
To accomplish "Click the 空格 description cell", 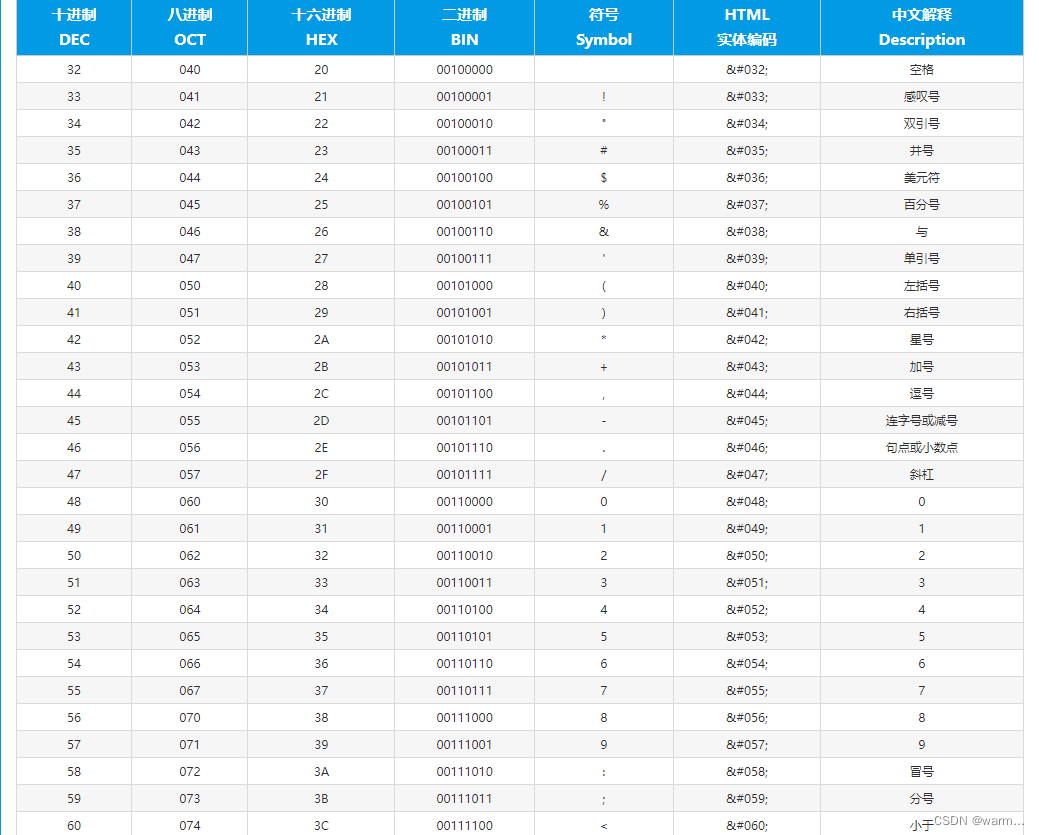I will click(922, 70).
